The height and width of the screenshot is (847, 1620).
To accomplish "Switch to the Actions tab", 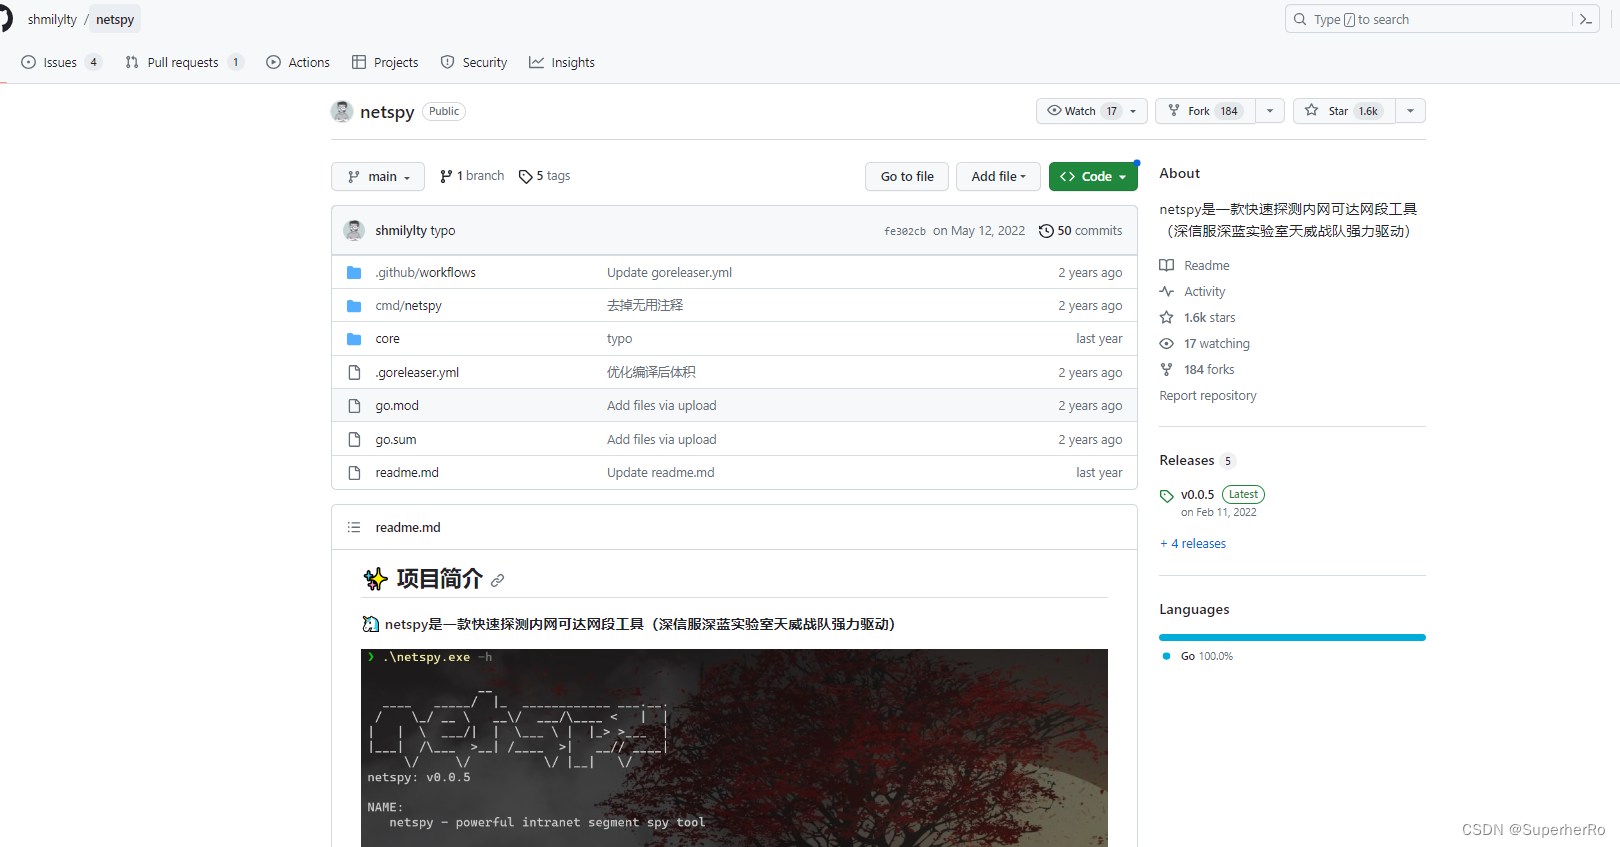I will 298,62.
